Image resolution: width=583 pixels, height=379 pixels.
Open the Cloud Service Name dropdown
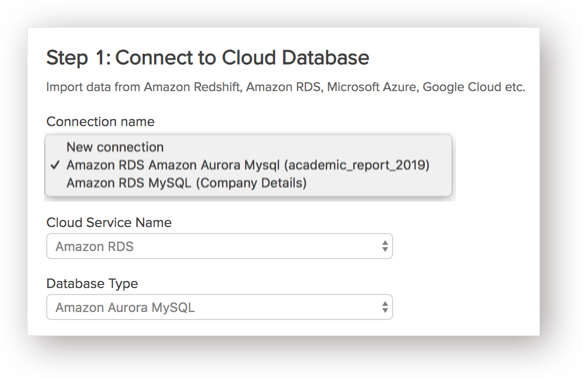pos(219,246)
